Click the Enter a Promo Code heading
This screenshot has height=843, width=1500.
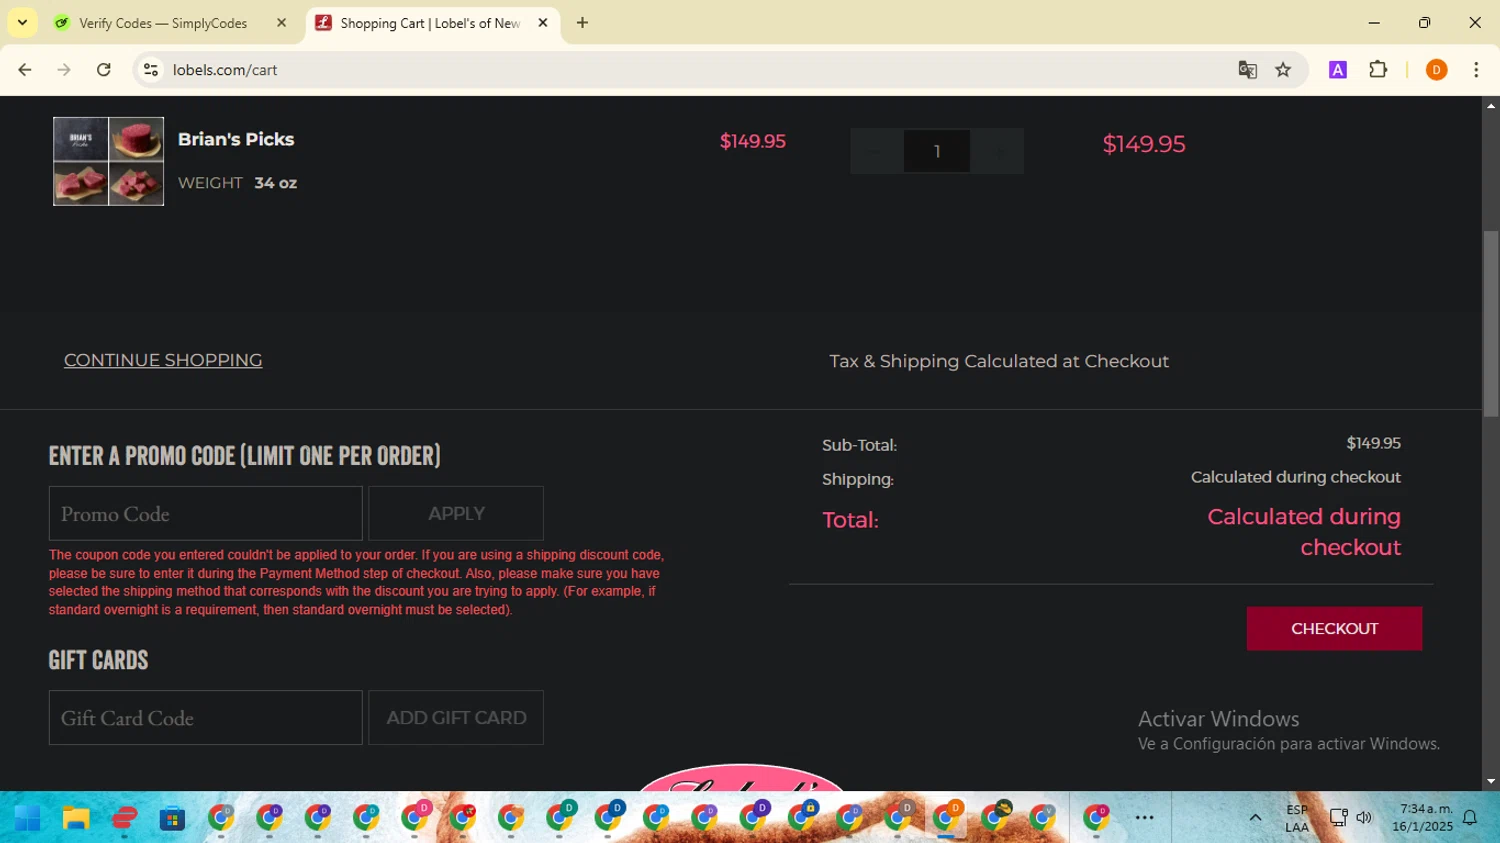pos(245,456)
